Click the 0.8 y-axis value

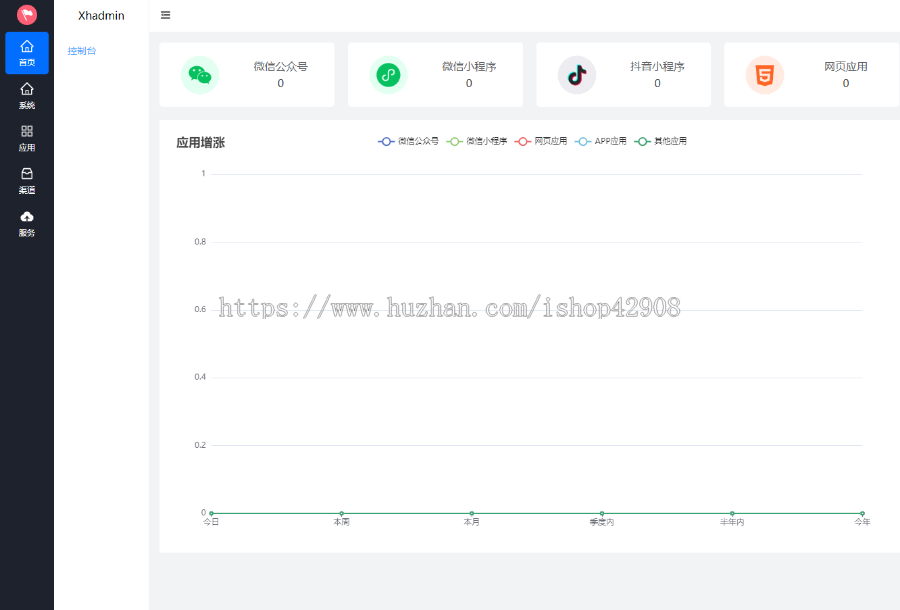point(200,242)
